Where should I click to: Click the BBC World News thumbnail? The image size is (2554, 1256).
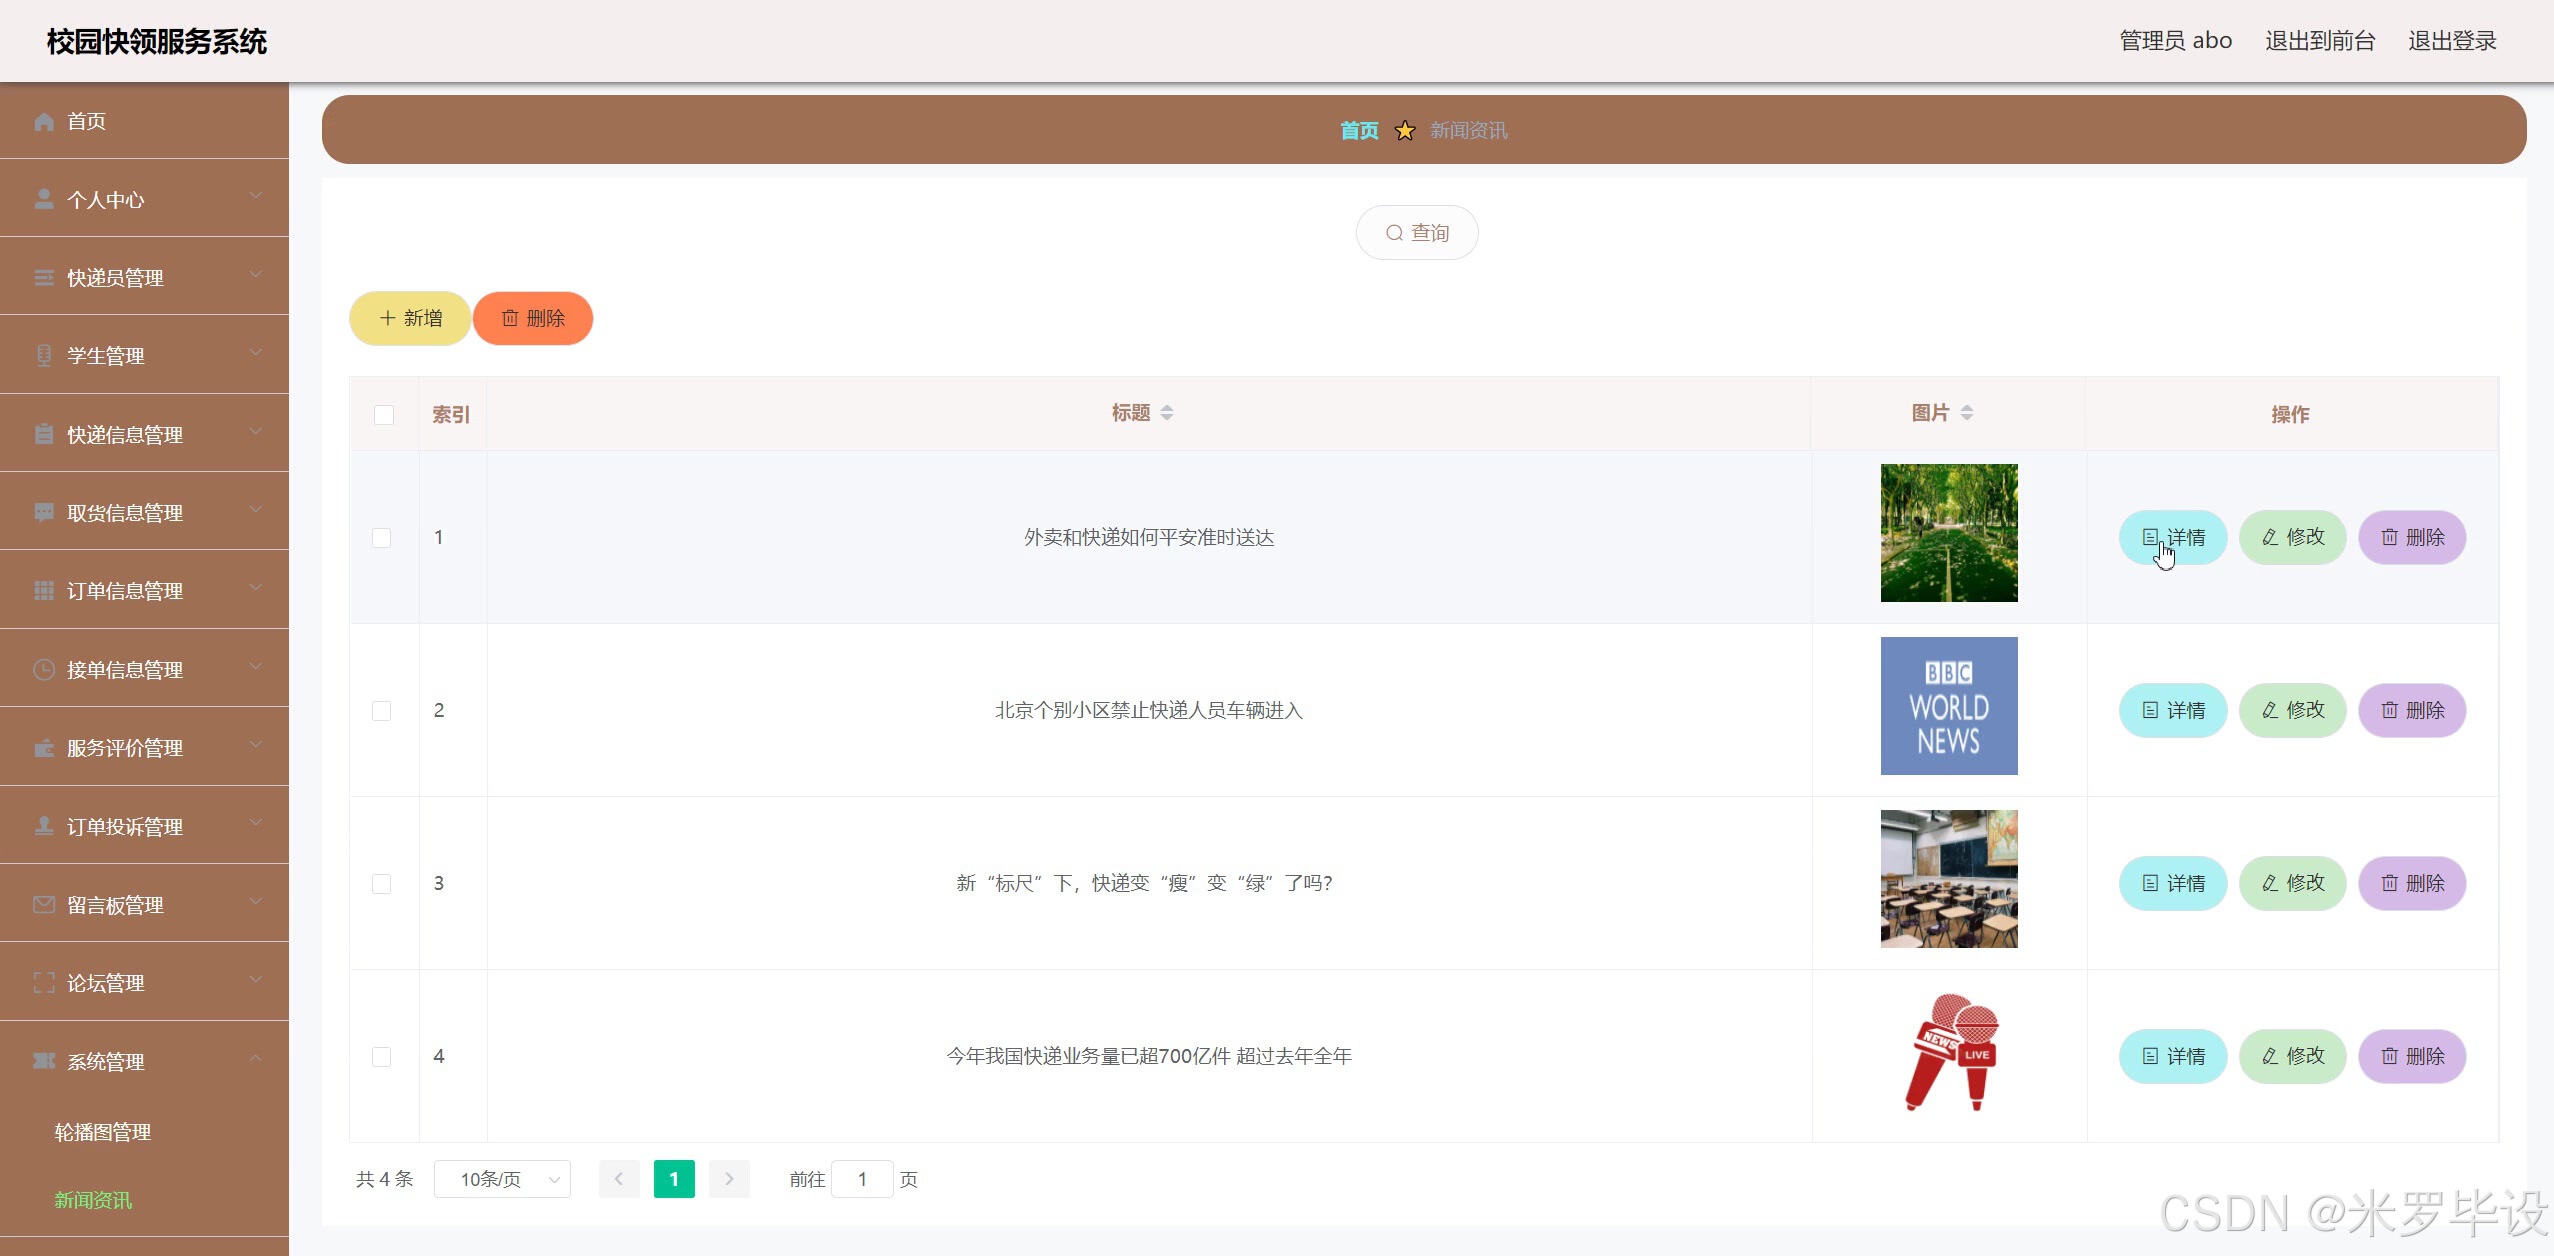tap(1949, 706)
